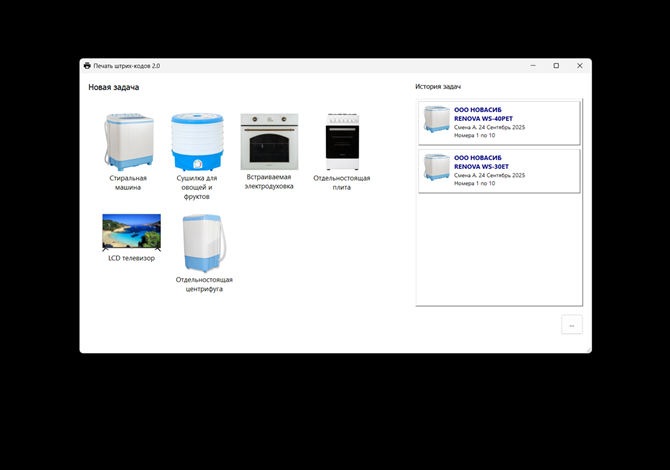Open the RENOVA WS-30ET history task
The width and height of the screenshot is (670, 470).
pyautogui.click(x=499, y=171)
